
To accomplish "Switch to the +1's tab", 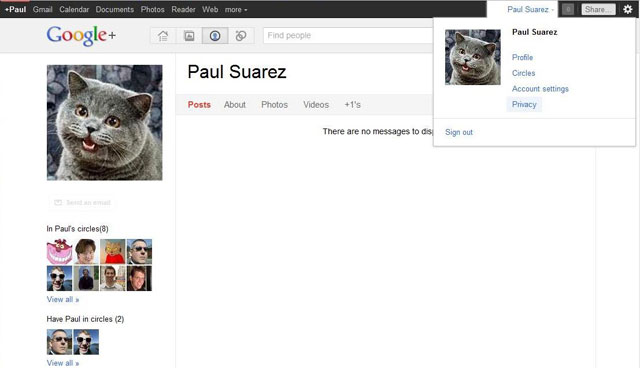I will click(352, 105).
